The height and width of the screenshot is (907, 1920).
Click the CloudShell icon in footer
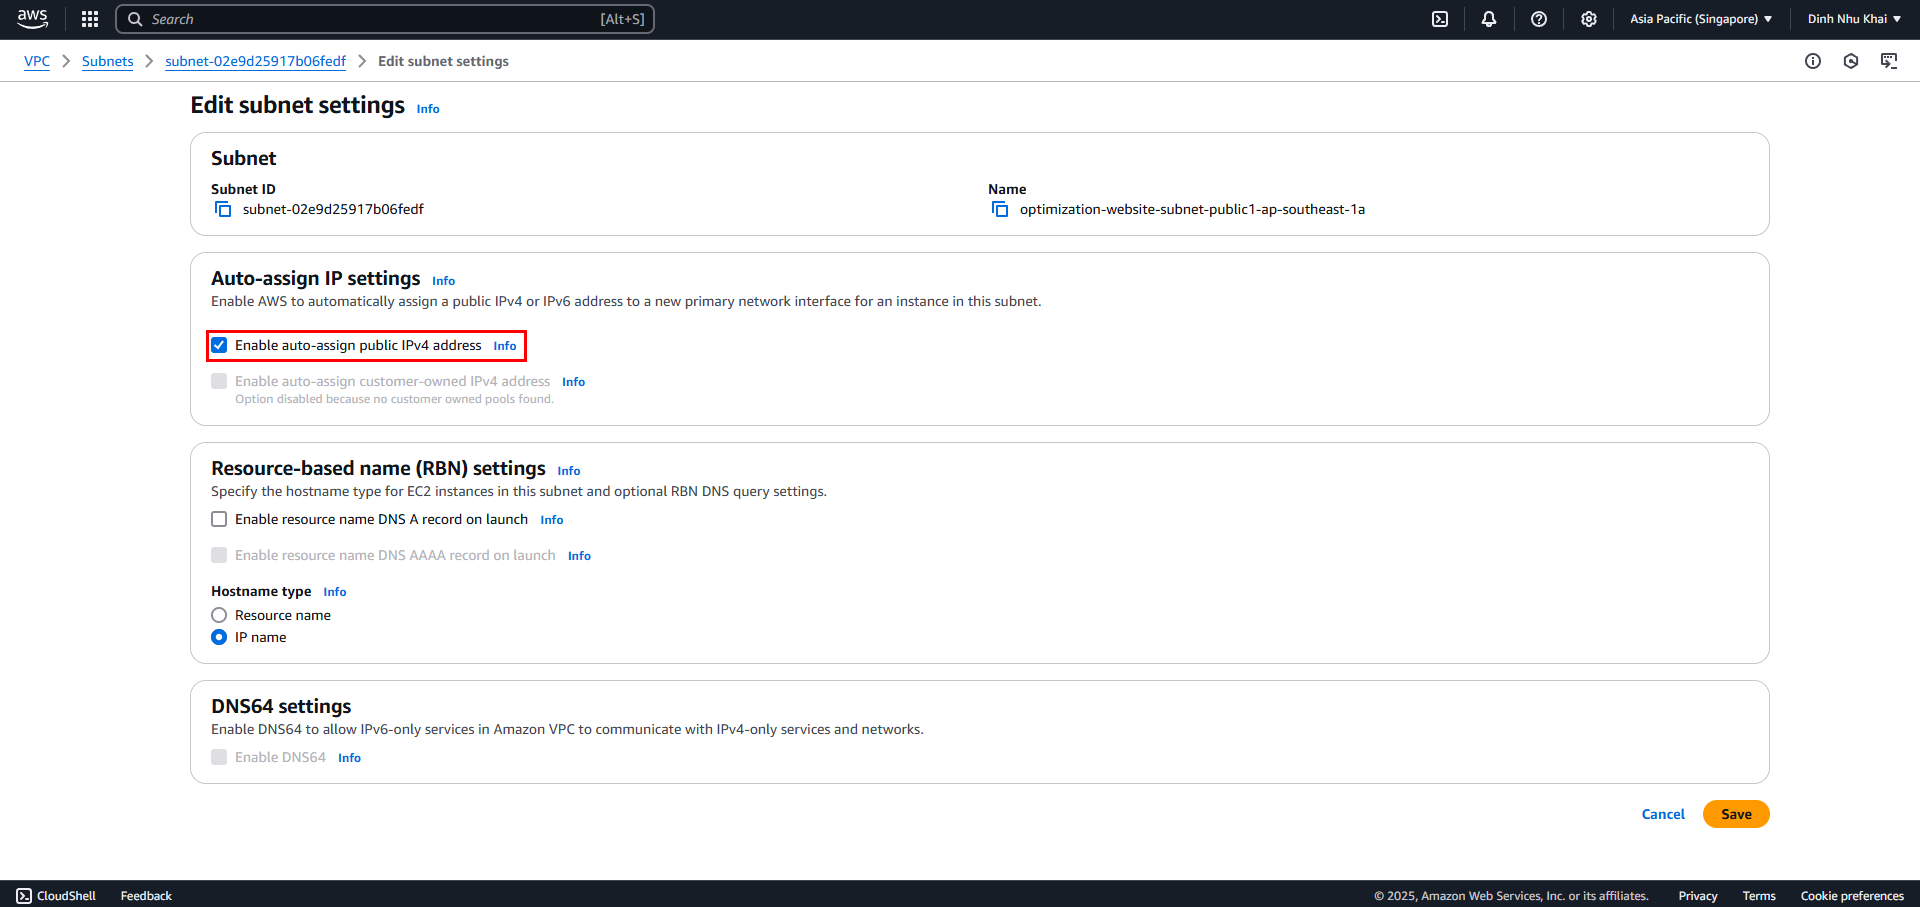(24, 896)
